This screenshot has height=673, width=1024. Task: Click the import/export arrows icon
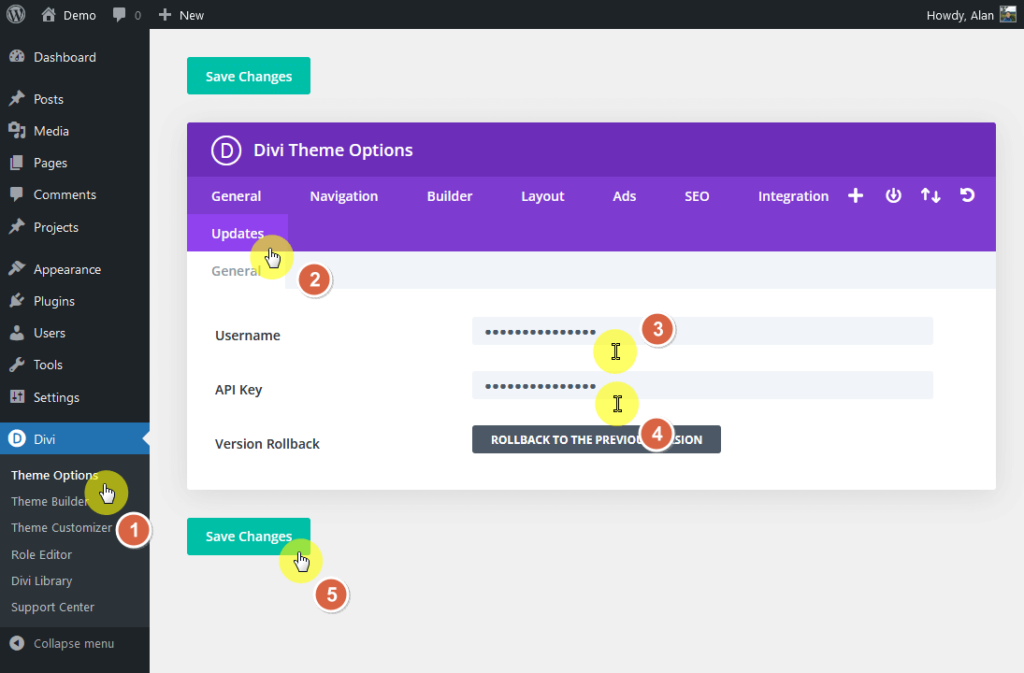pyautogui.click(x=930, y=195)
